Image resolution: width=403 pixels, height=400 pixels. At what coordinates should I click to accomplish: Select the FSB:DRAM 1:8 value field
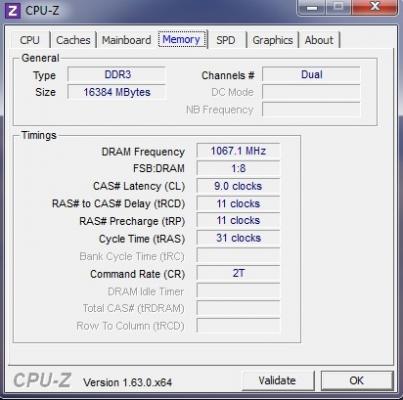point(238,168)
